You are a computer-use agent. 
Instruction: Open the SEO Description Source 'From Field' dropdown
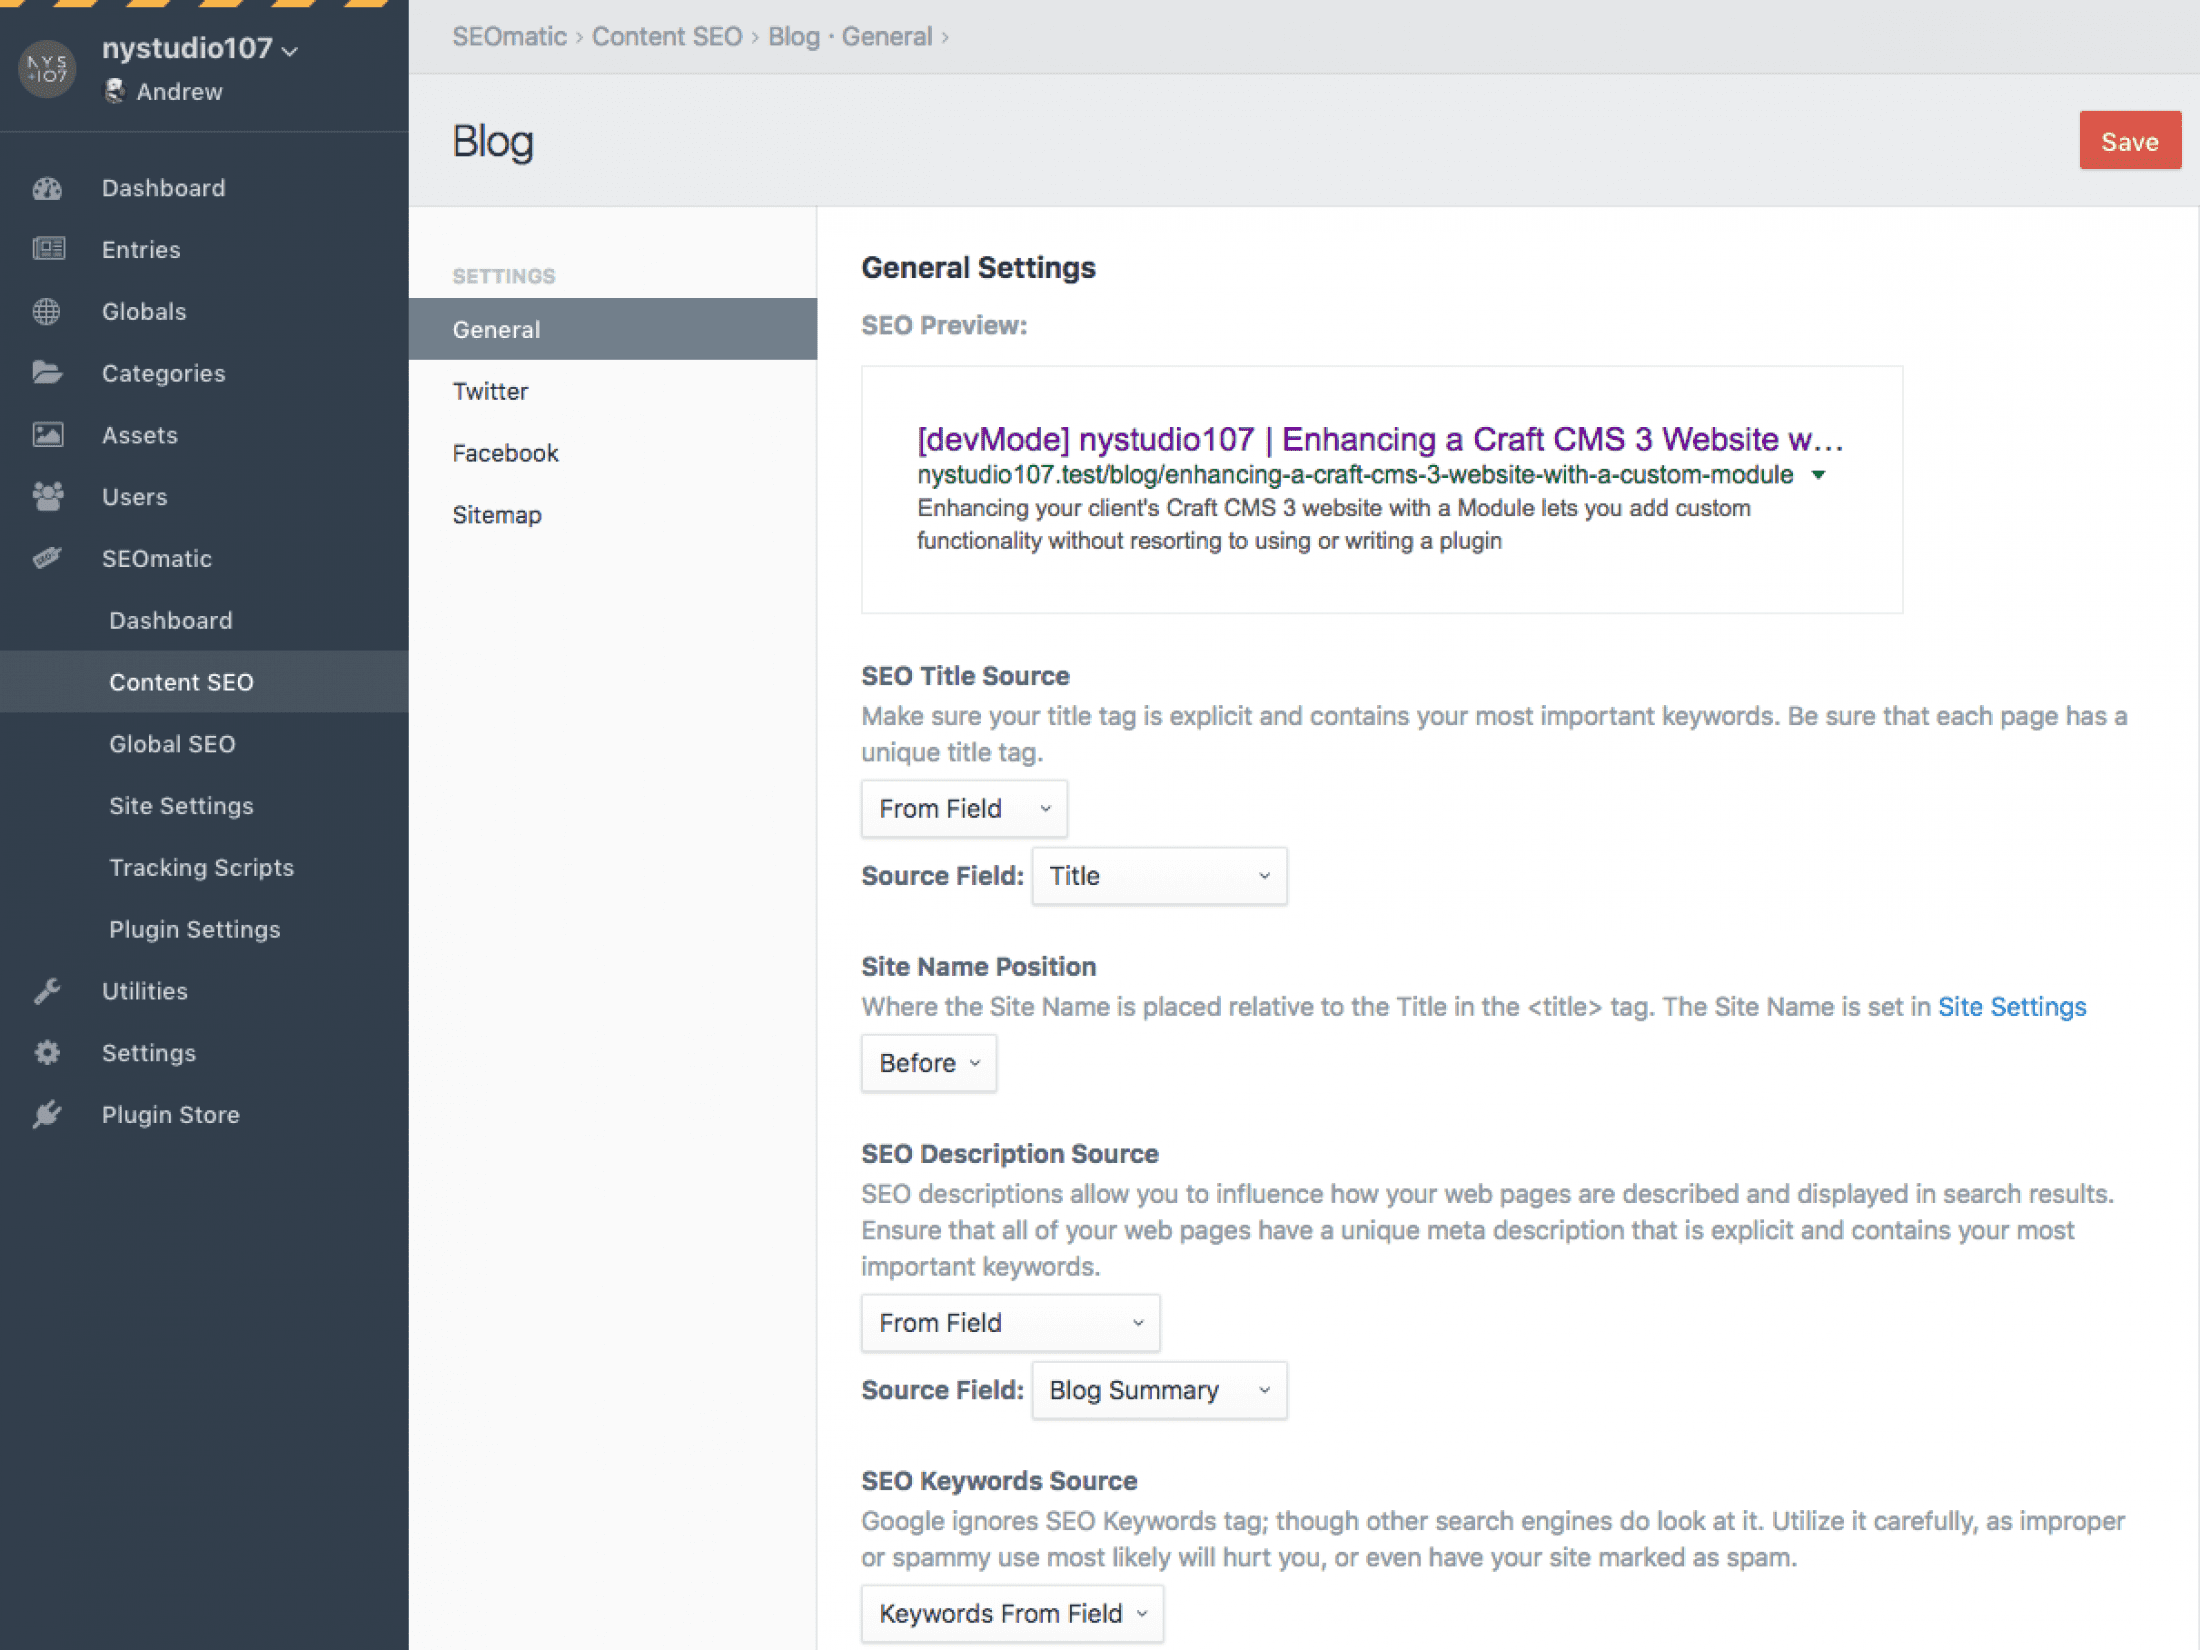1010,1323
